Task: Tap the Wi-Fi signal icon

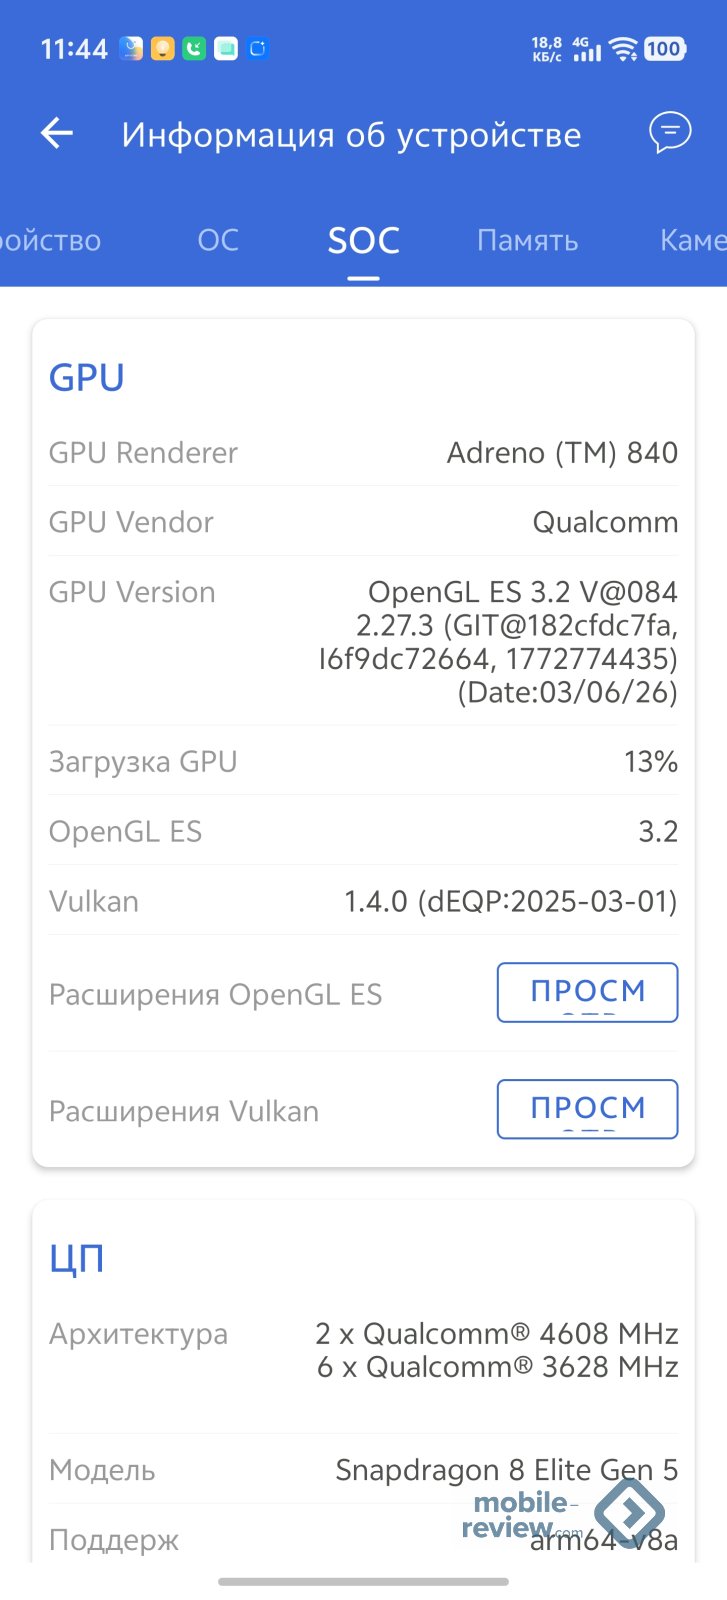Action: pyautogui.click(x=624, y=49)
